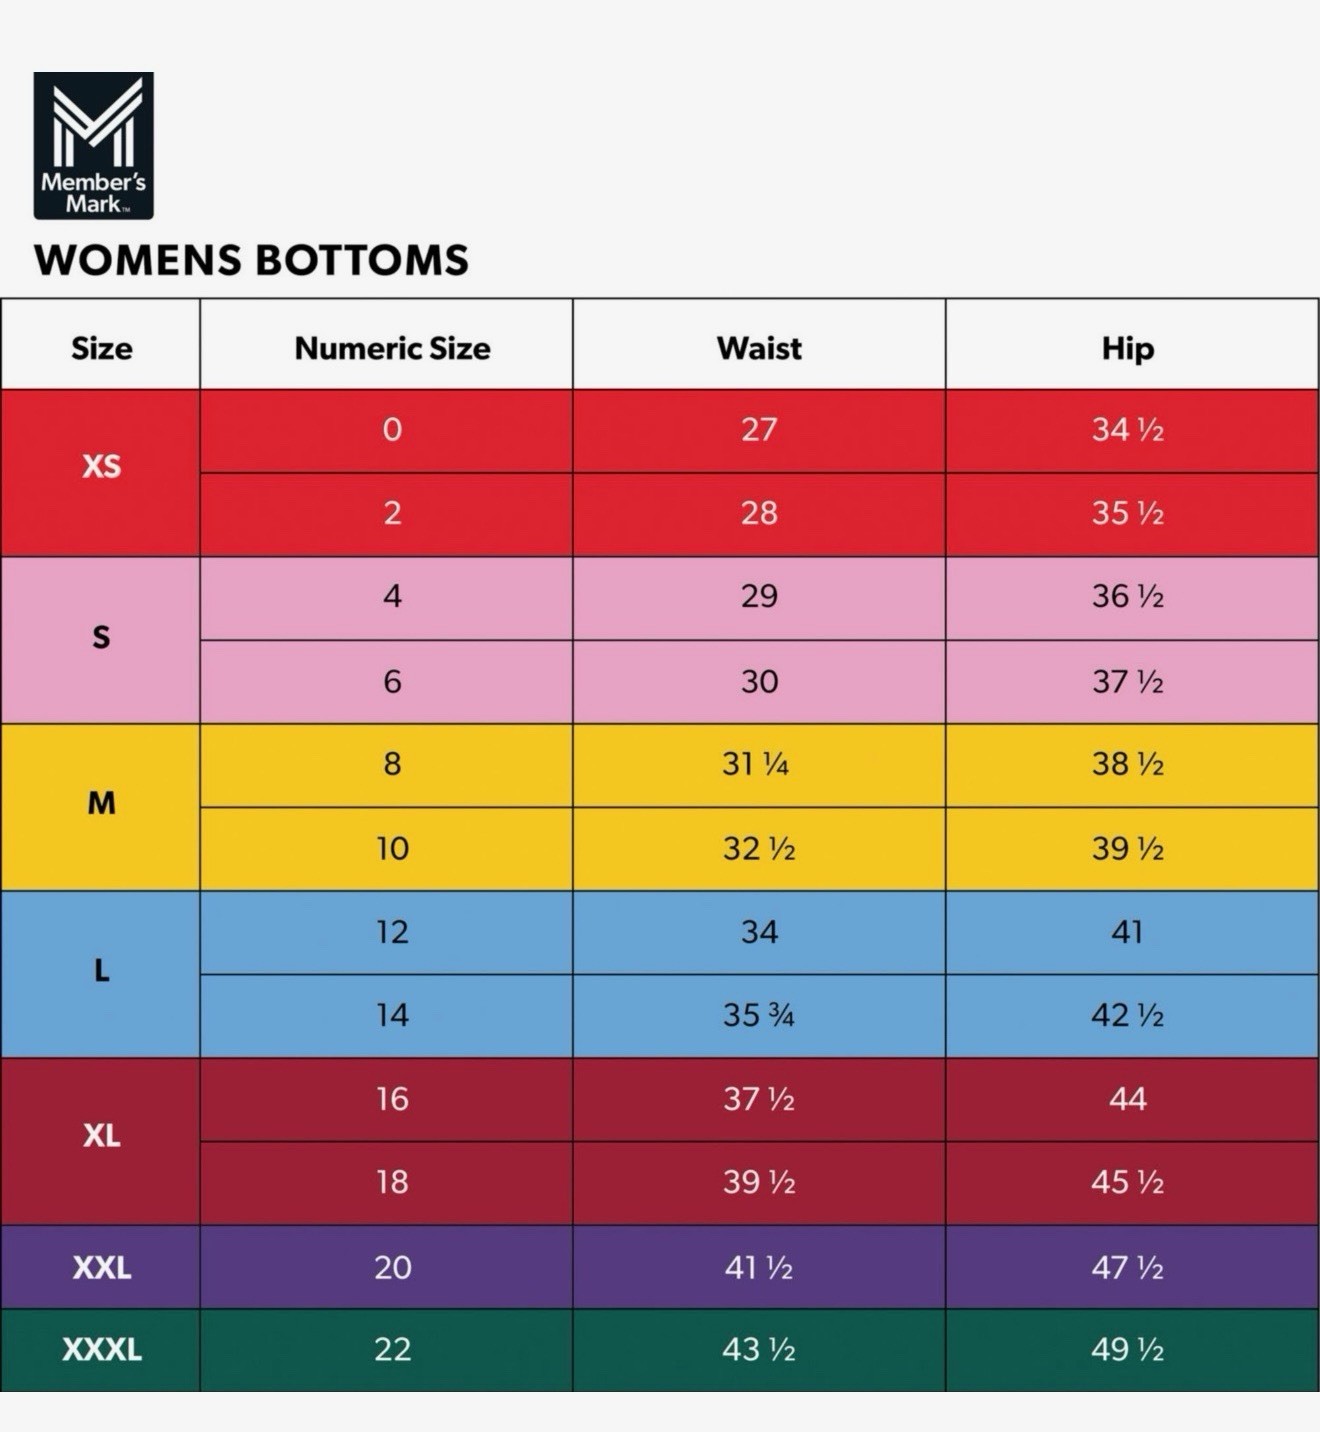Click numeric size 12 cell
The width and height of the screenshot is (1320, 1432).
pyautogui.click(x=392, y=932)
